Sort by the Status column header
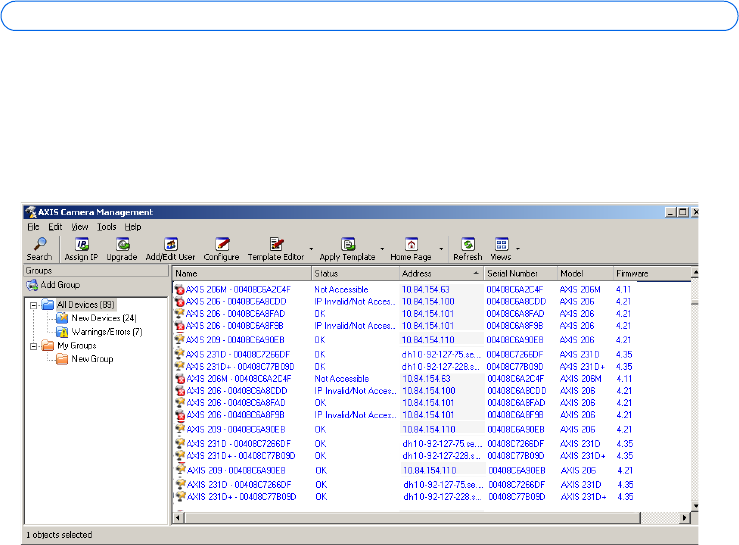Image resolution: width=739 pixels, height=545 pixels. pyautogui.click(x=355, y=273)
